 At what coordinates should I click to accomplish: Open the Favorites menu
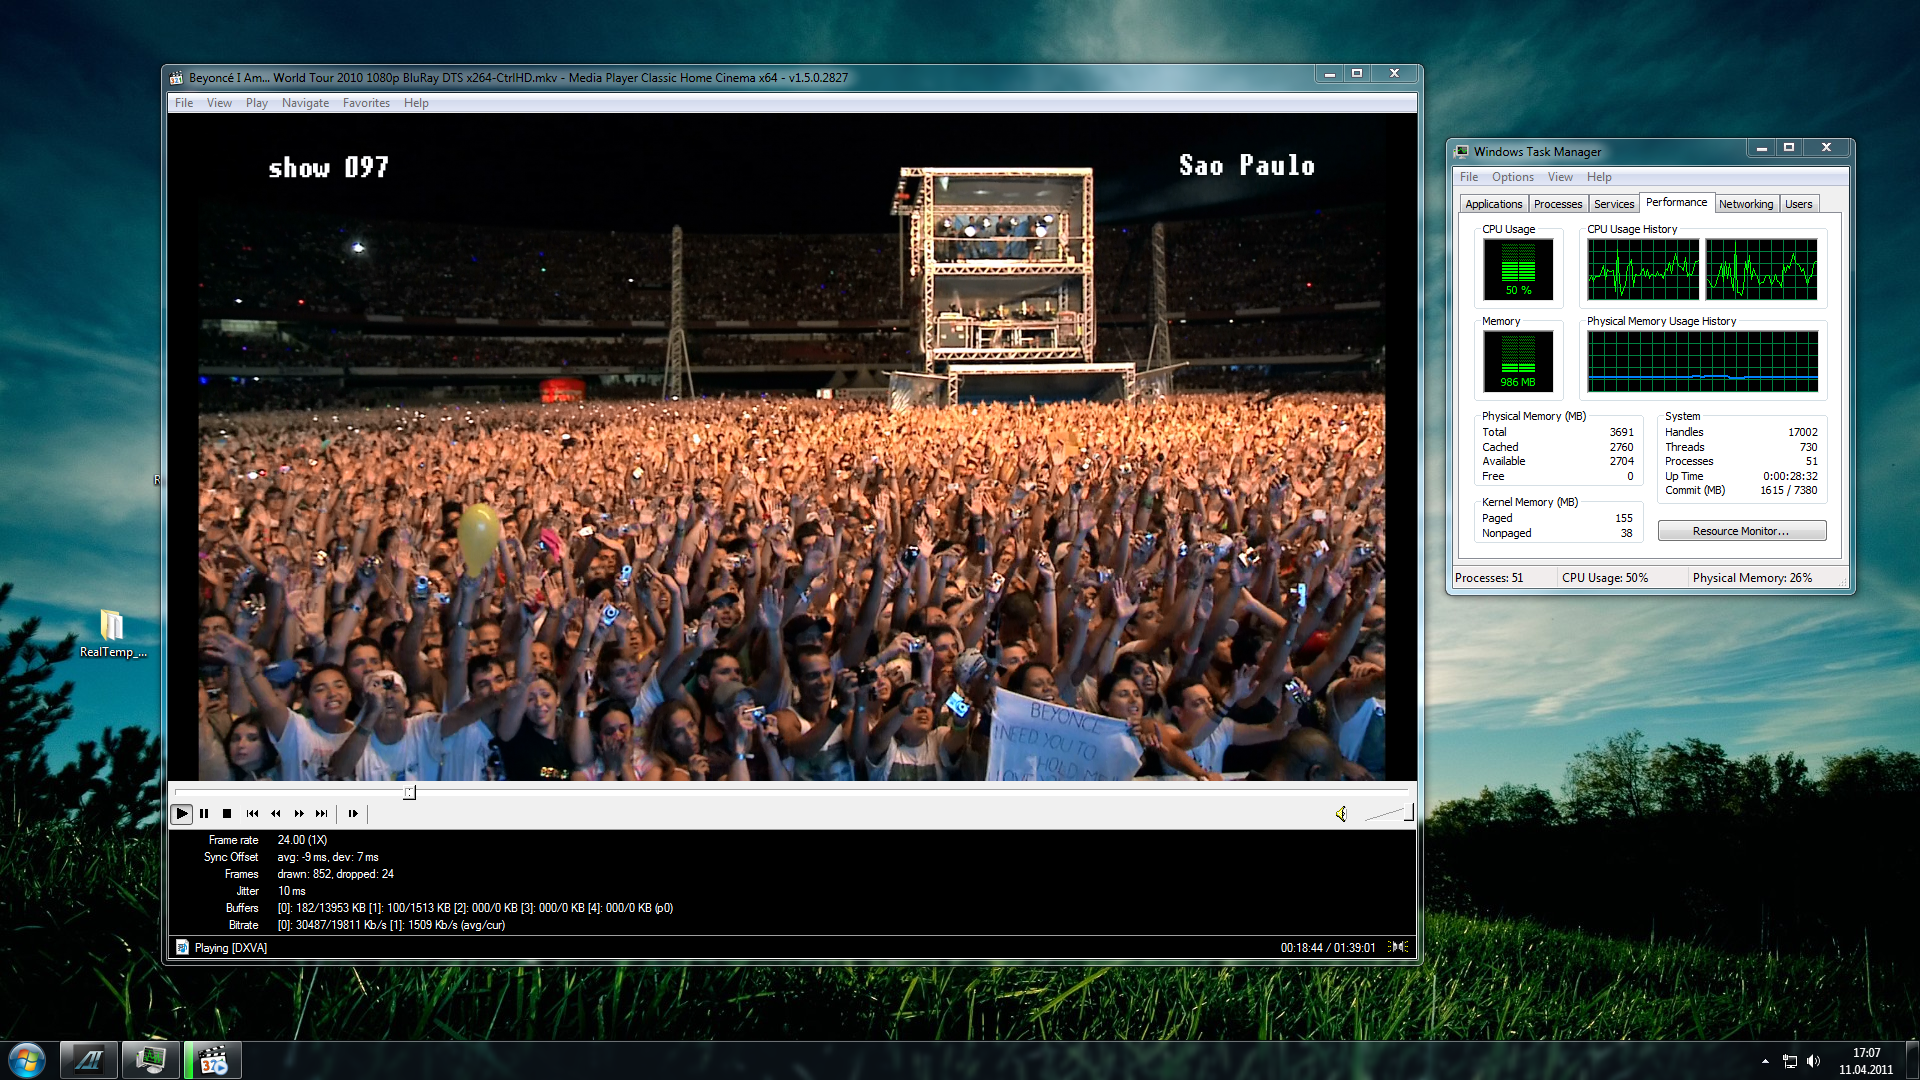coord(366,103)
